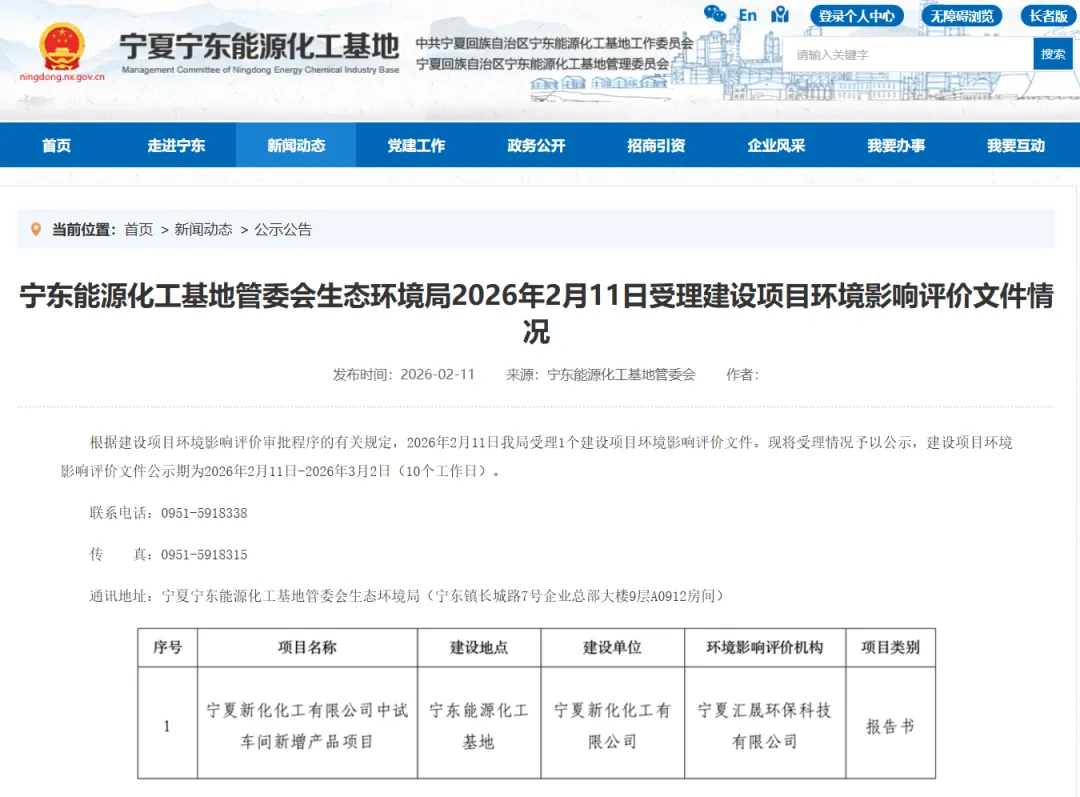Click phone number 0951-5918338
This screenshot has width=1080, height=797.
pos(204,513)
